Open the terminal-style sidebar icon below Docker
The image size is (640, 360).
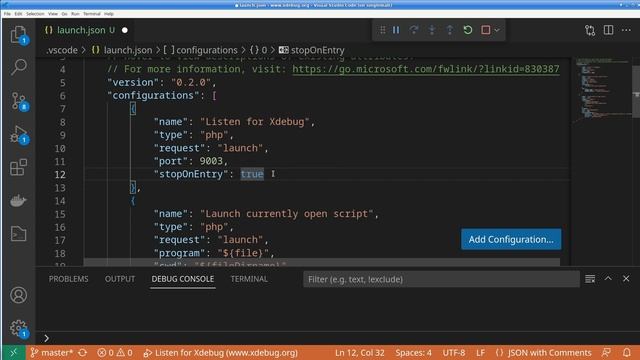(x=18, y=234)
